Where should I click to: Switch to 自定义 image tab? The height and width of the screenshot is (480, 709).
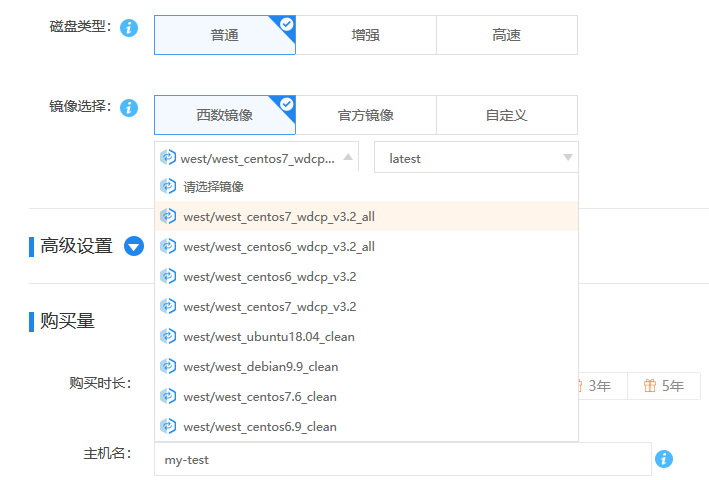coord(506,115)
